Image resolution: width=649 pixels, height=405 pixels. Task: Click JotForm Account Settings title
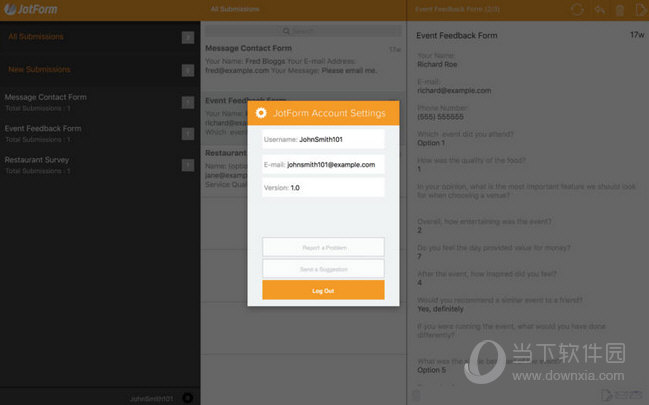329,113
